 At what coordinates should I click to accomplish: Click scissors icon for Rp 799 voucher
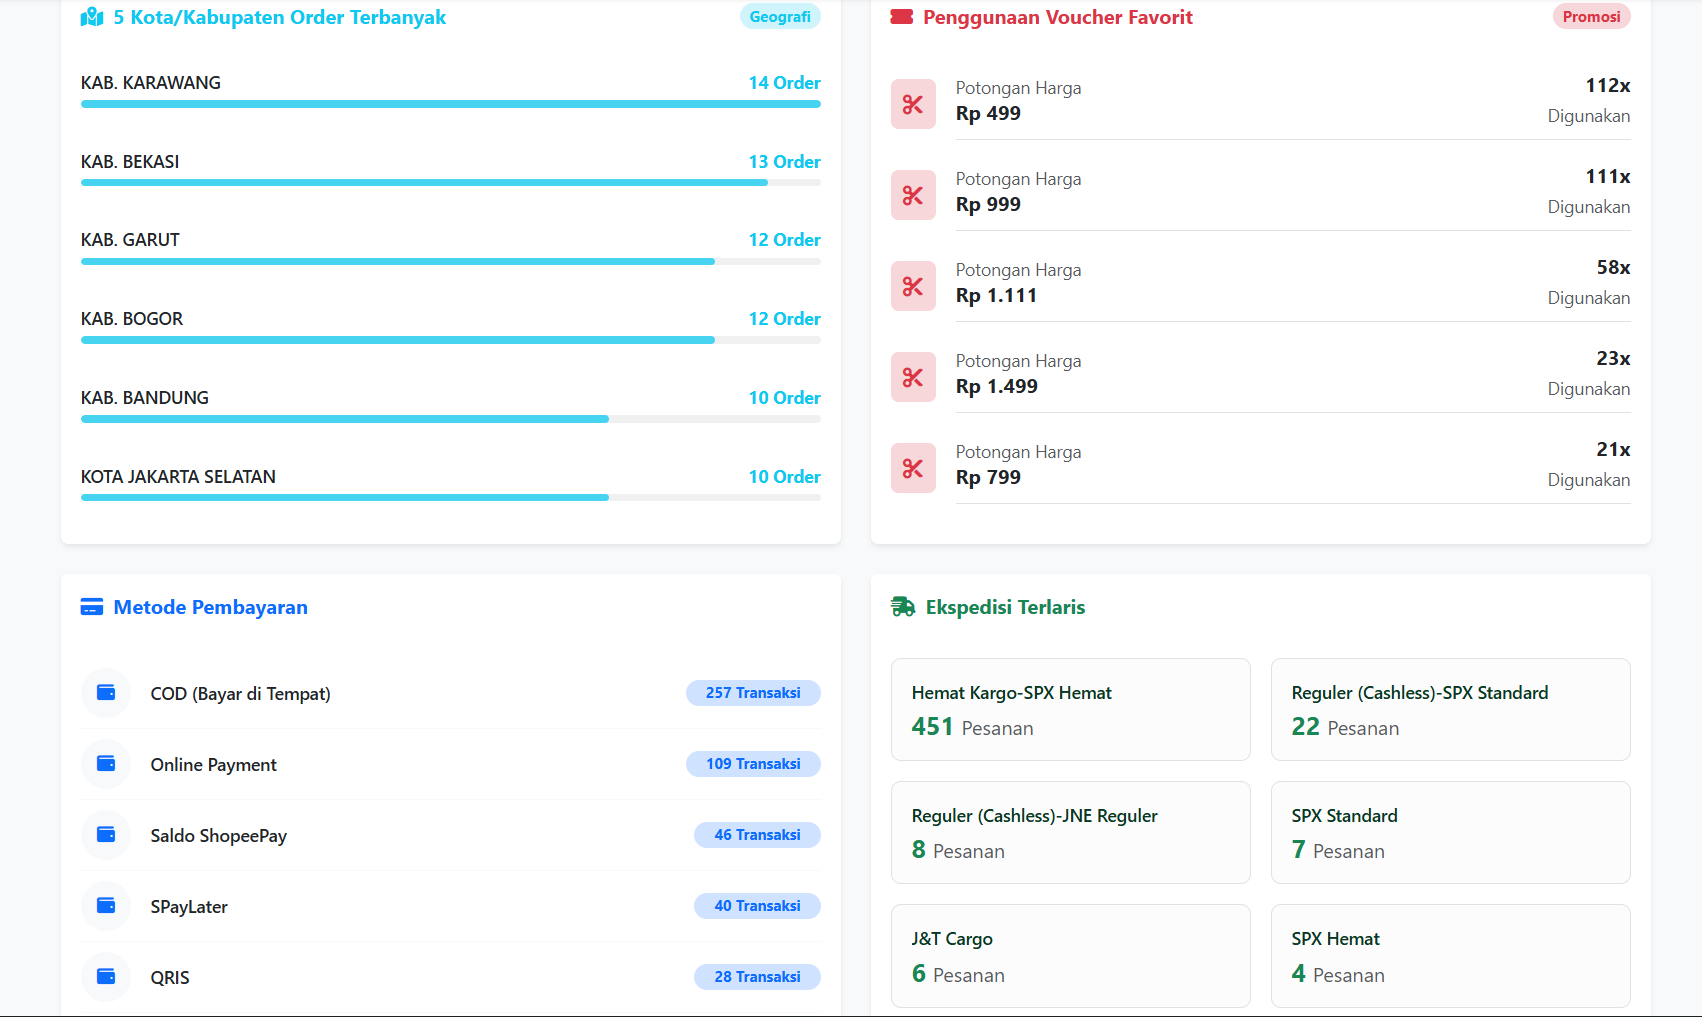click(913, 468)
